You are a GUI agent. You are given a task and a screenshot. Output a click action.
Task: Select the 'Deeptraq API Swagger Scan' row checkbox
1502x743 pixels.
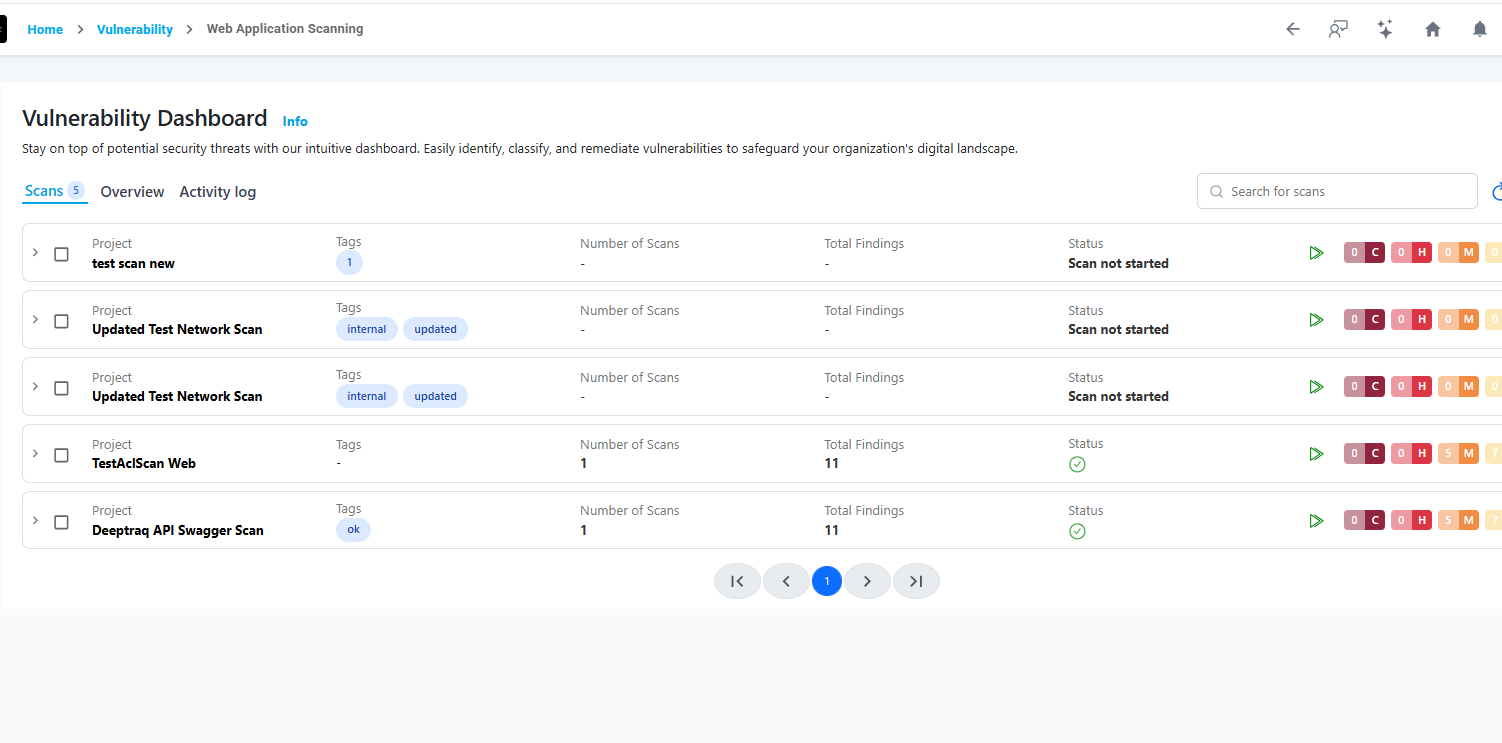(61, 522)
